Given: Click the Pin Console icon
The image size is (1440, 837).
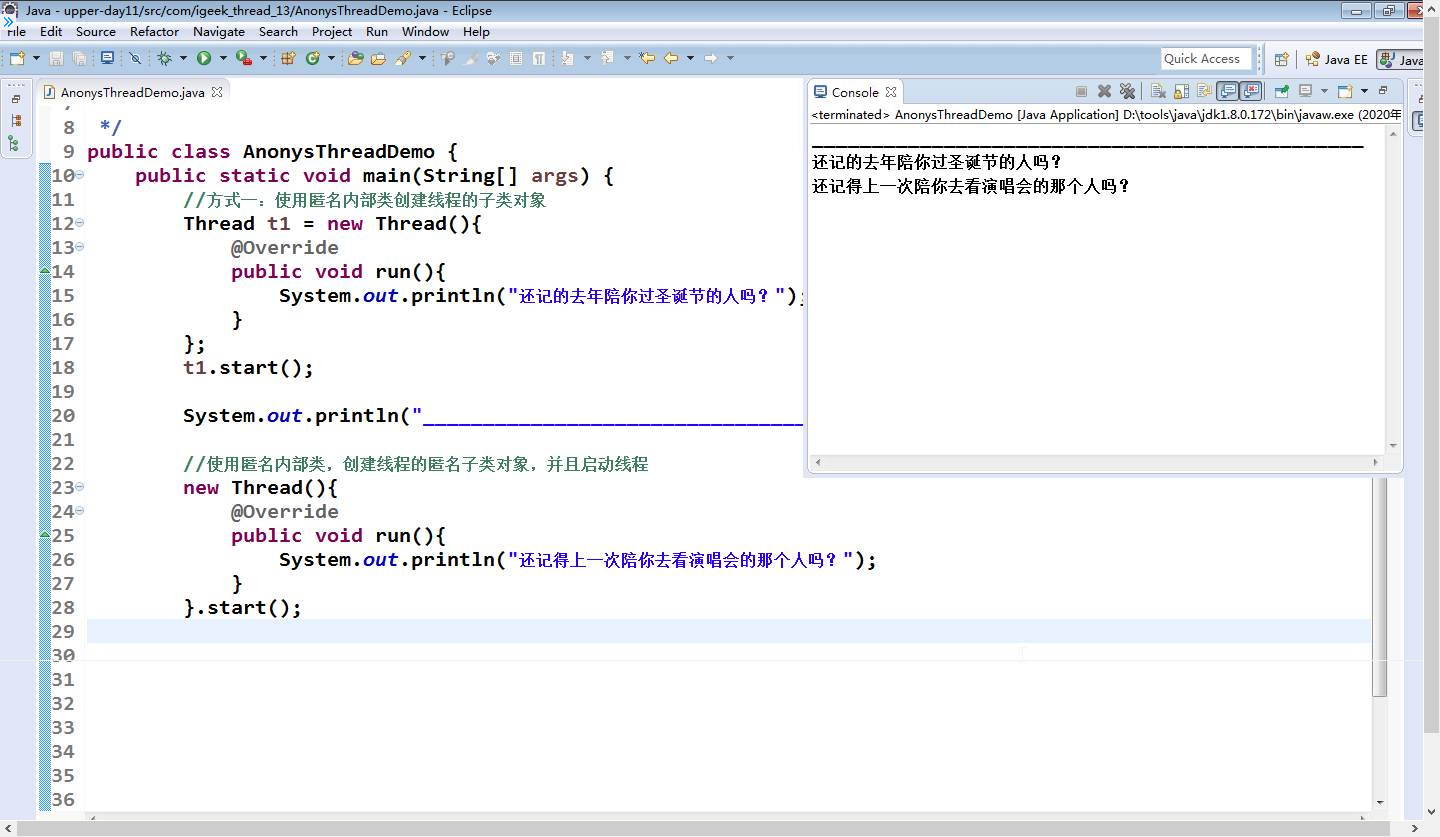Looking at the screenshot, I should tap(1282, 91).
